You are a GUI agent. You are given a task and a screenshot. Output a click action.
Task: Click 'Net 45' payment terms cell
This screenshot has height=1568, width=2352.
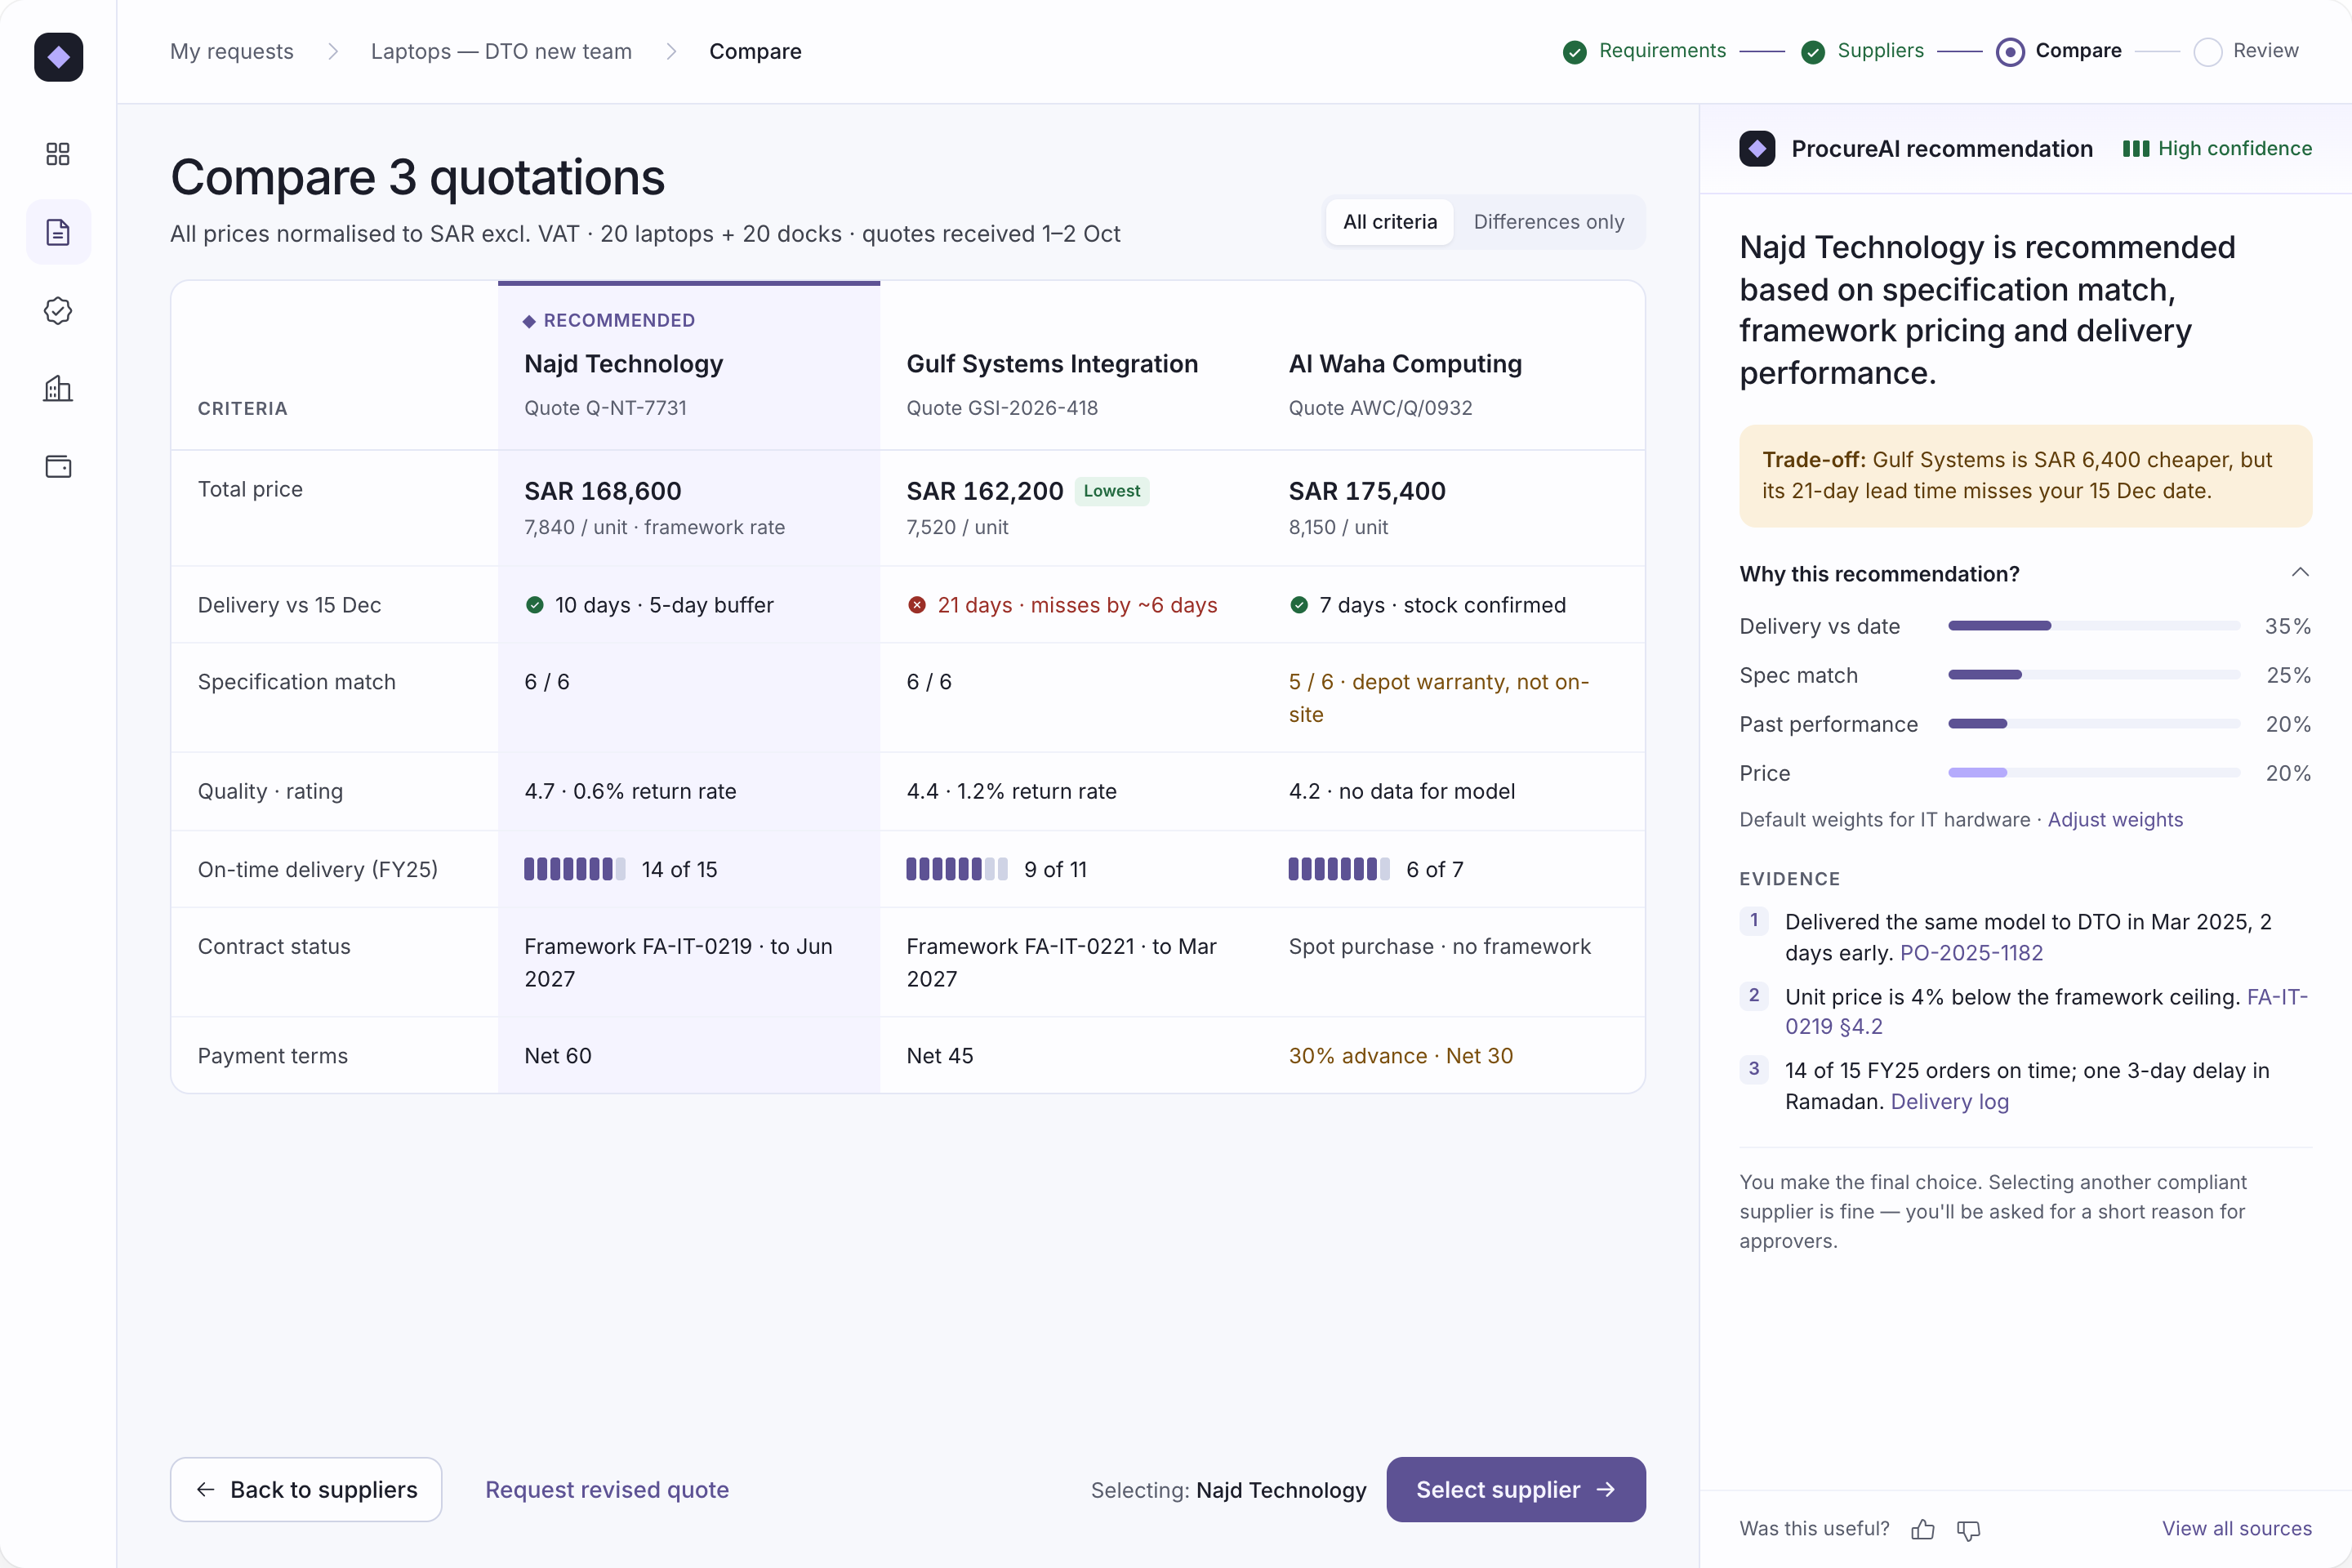tap(939, 1056)
